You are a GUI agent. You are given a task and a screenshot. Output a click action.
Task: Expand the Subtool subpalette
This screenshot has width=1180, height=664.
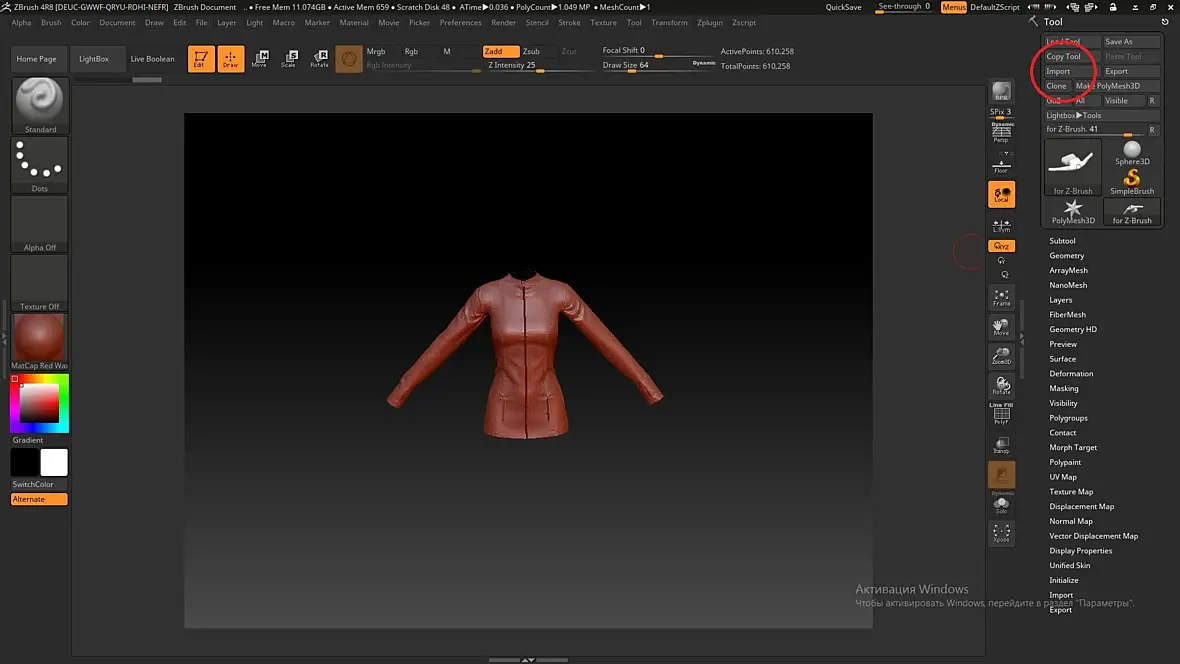coord(1062,241)
